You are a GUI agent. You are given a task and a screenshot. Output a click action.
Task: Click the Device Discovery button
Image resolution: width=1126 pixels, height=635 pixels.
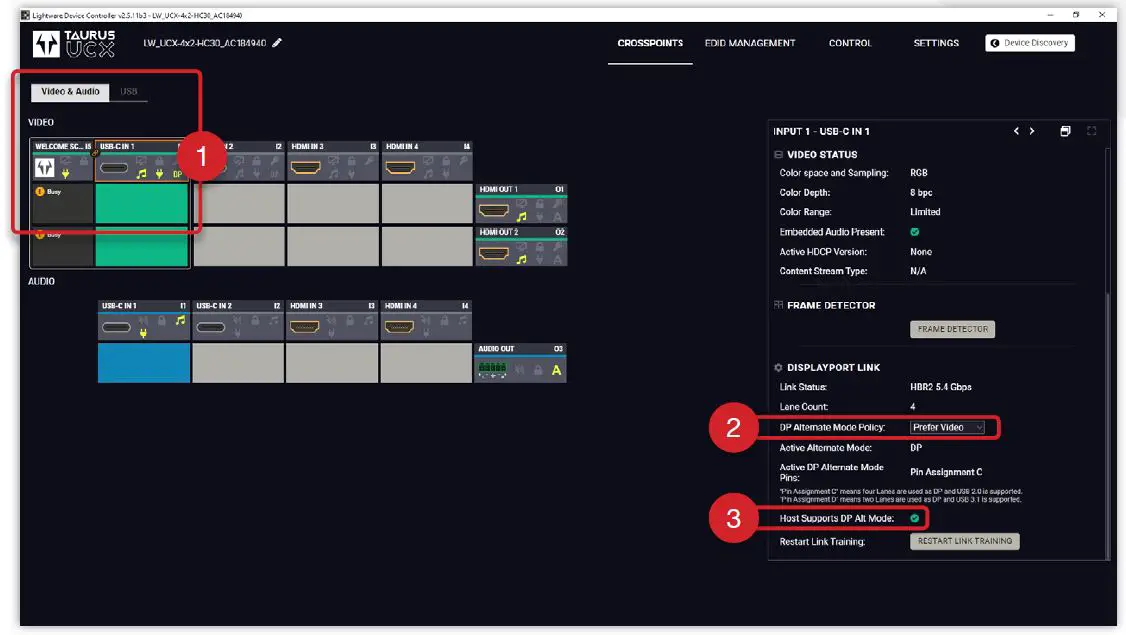pyautogui.click(x=1030, y=43)
